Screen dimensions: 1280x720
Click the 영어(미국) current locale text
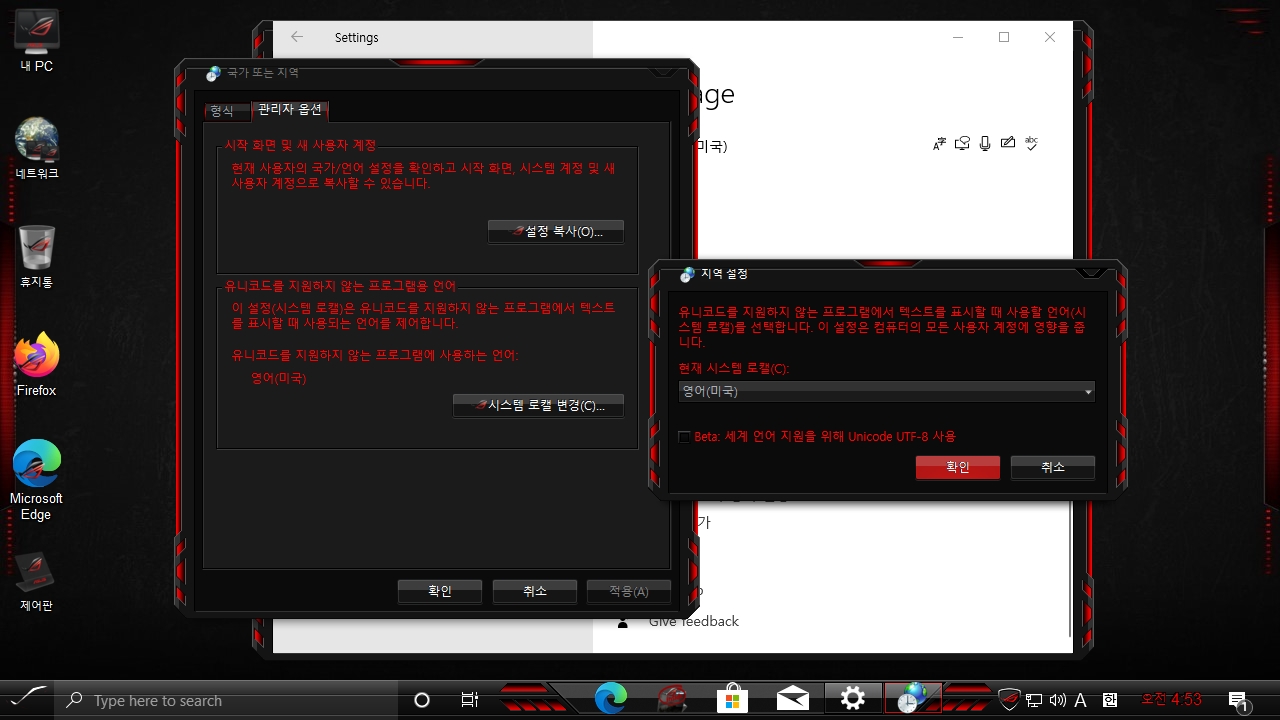tap(278, 378)
